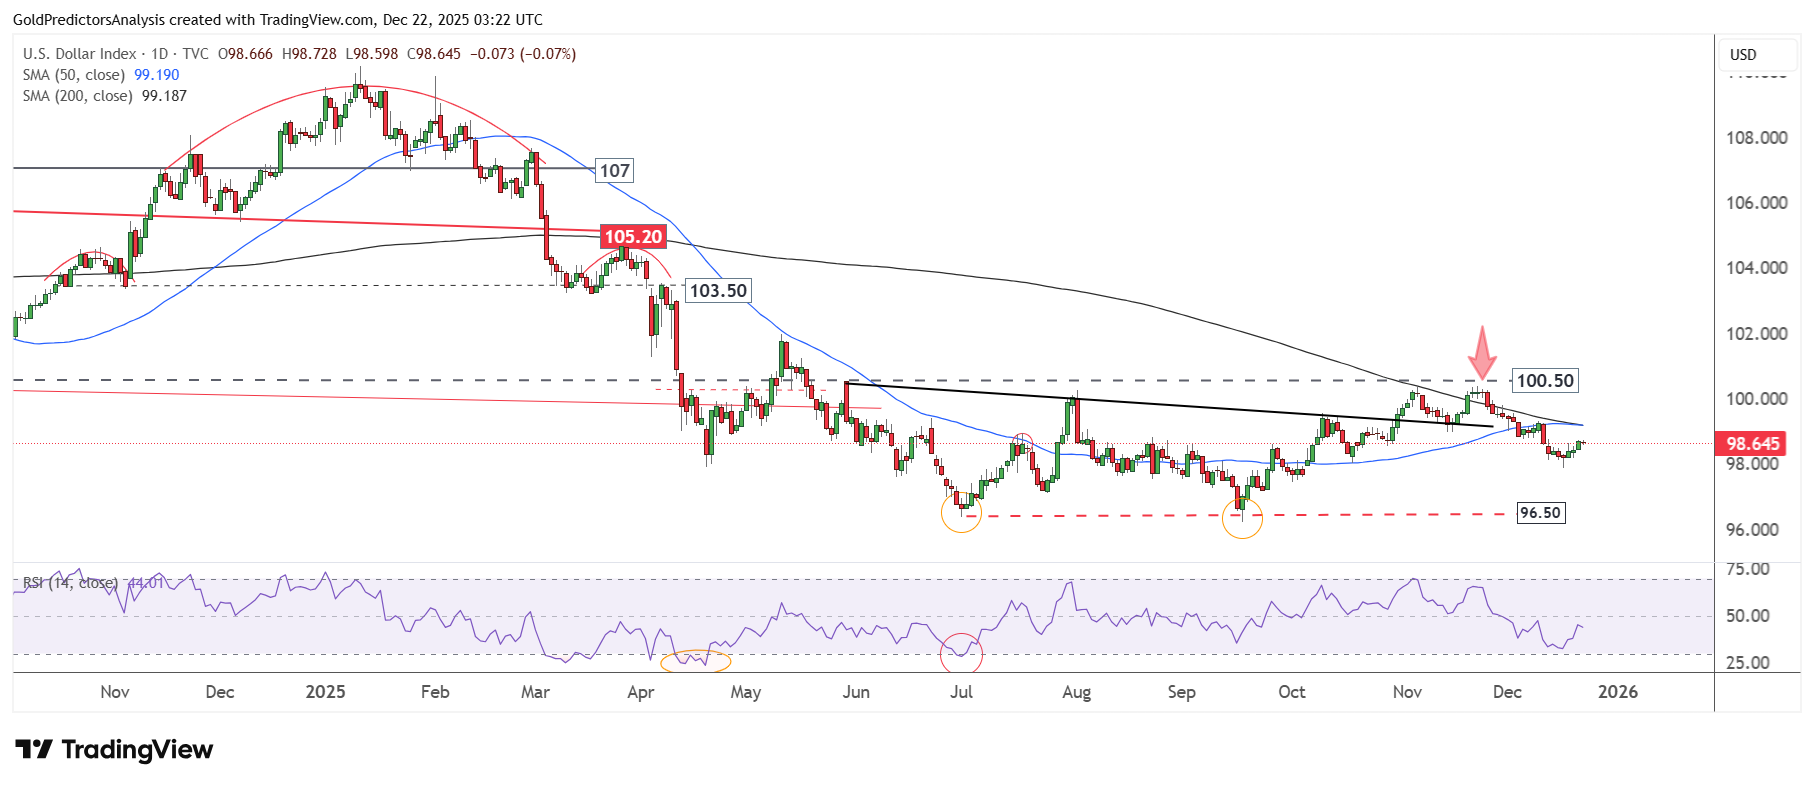This screenshot has width=1814, height=787.
Task: Click the U.S. Dollar Index symbol title
Action: [x=80, y=54]
